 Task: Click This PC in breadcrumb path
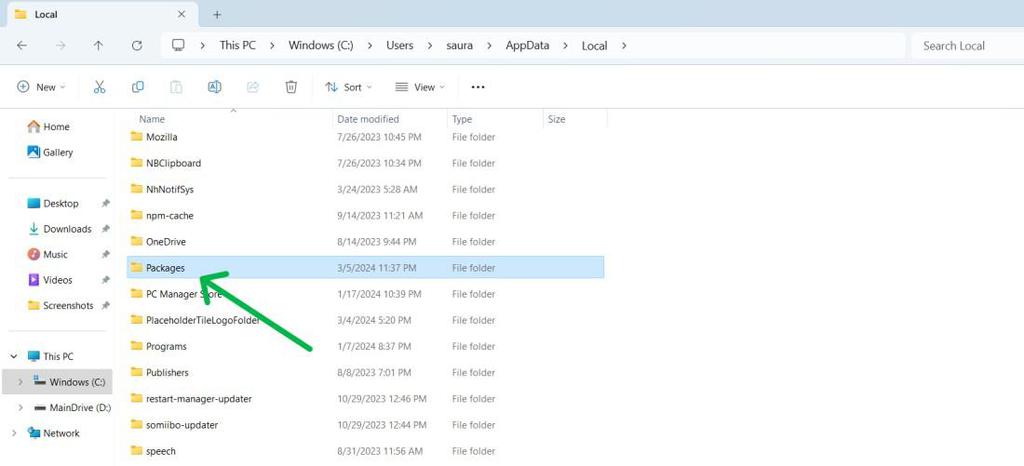point(238,46)
